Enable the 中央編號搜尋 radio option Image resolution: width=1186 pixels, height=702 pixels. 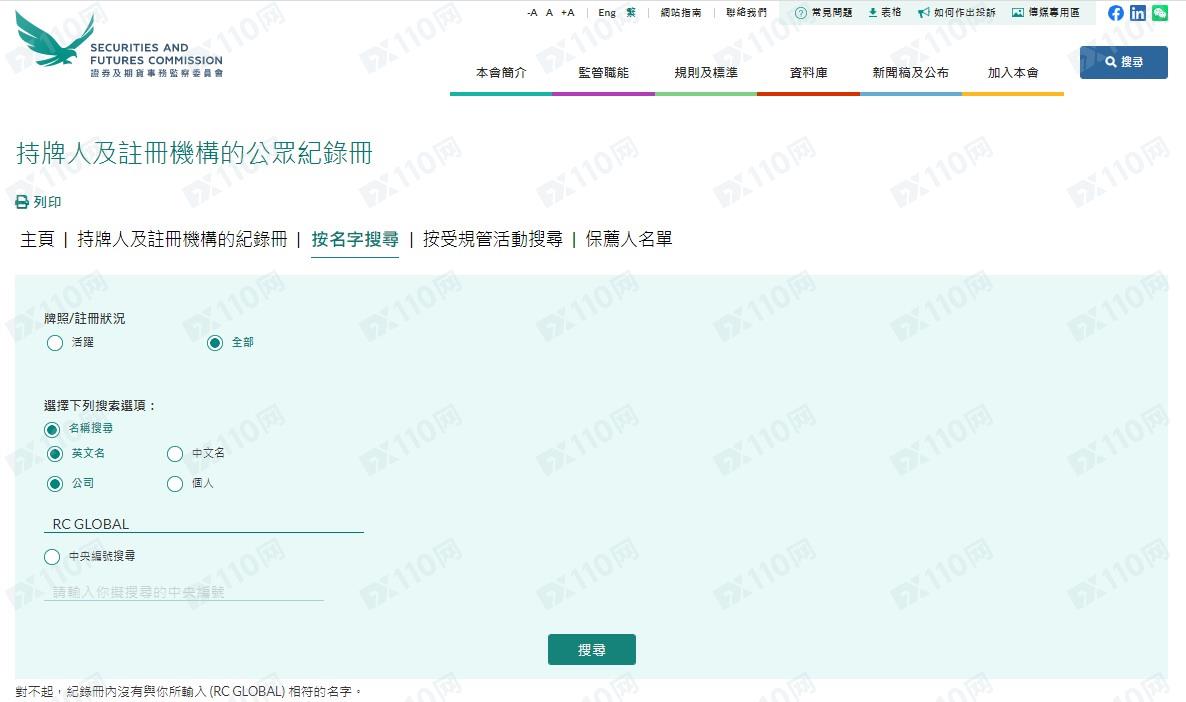click(x=52, y=557)
